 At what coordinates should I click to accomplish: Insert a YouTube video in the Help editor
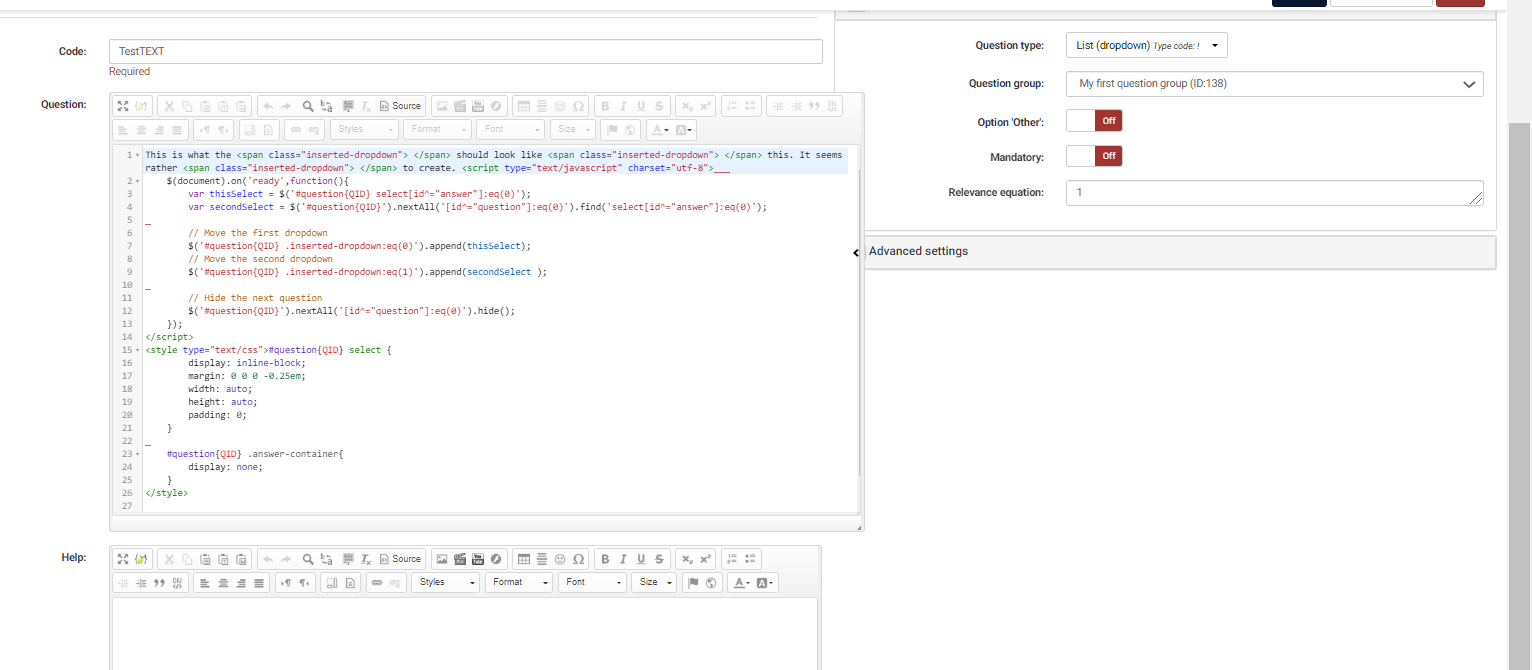(x=478, y=558)
